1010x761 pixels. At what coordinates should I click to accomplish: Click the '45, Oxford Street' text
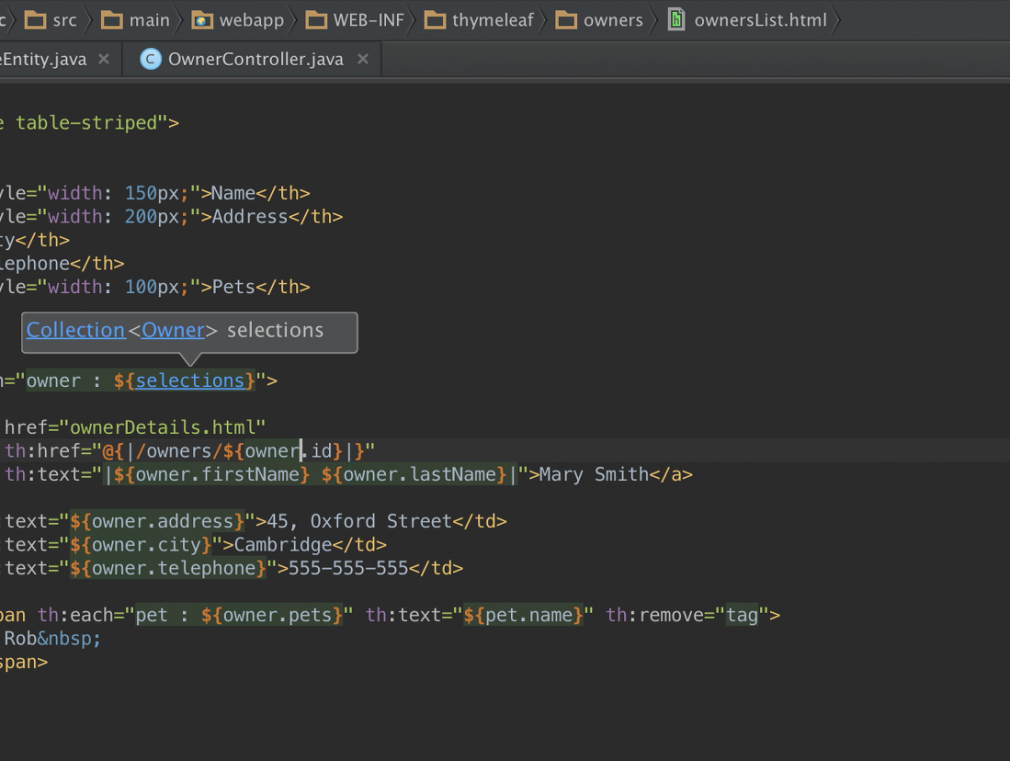click(359, 521)
